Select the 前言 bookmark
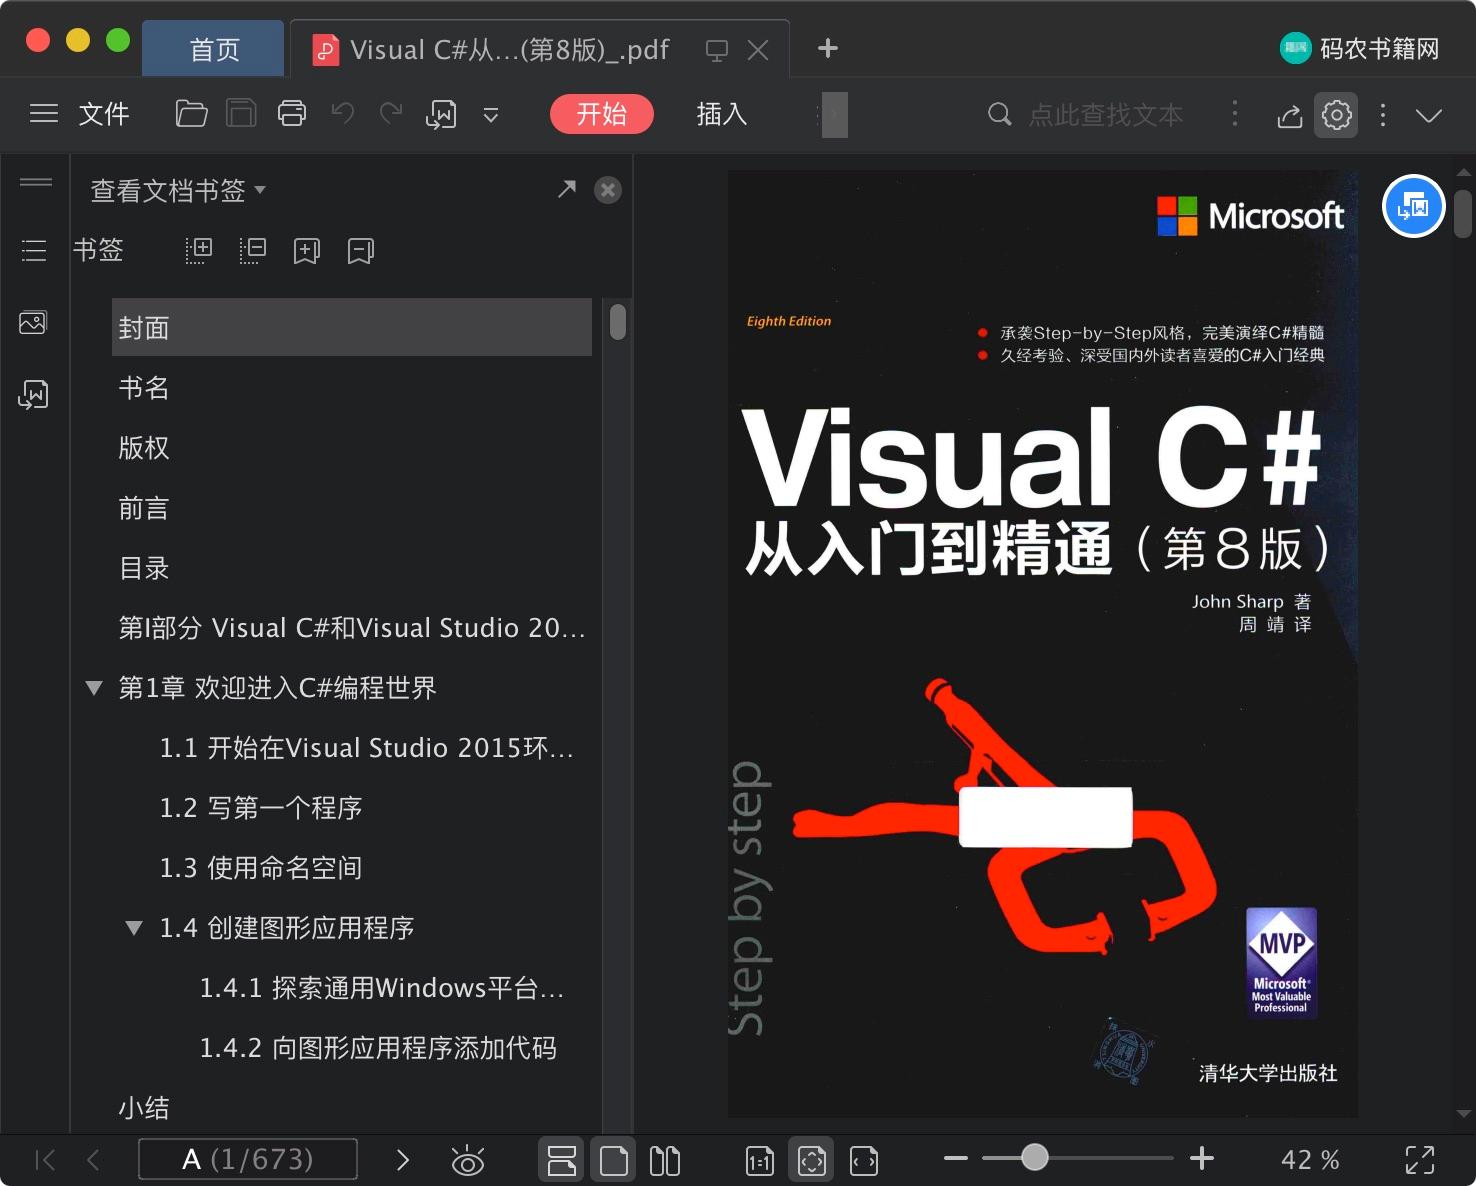This screenshot has height=1186, width=1476. point(143,508)
